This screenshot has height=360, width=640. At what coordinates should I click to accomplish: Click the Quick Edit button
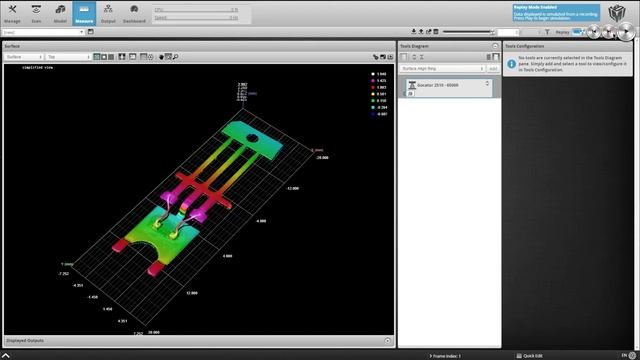click(529, 356)
